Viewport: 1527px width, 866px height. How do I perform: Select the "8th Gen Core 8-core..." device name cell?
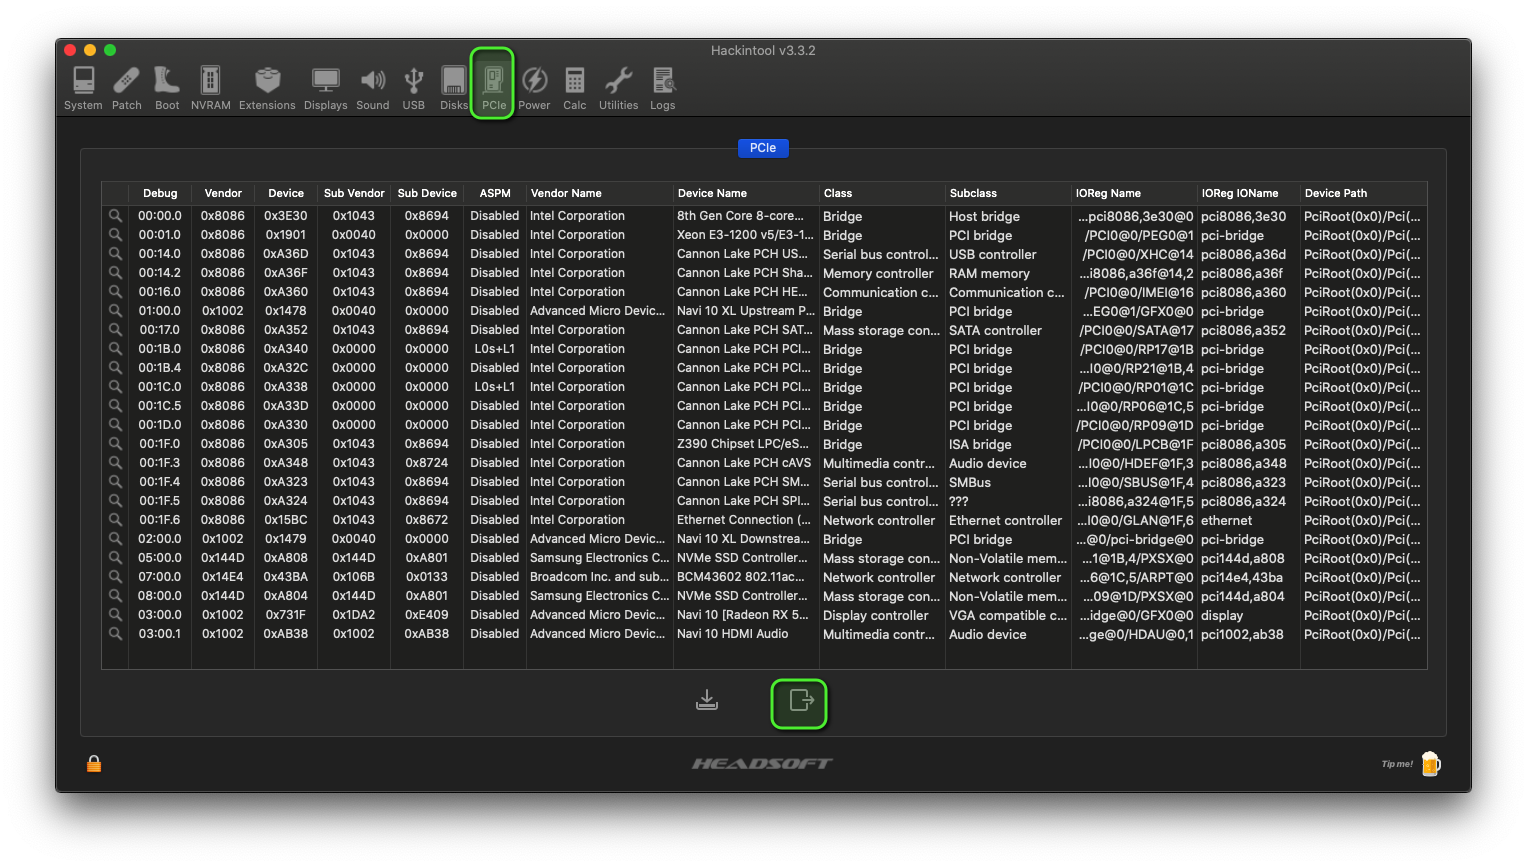click(x=741, y=216)
